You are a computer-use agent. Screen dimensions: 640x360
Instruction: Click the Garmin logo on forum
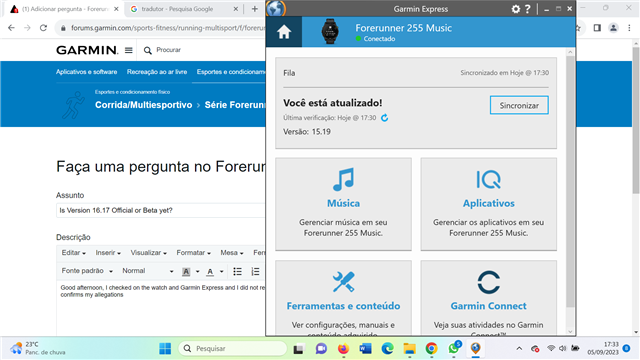(x=87, y=50)
